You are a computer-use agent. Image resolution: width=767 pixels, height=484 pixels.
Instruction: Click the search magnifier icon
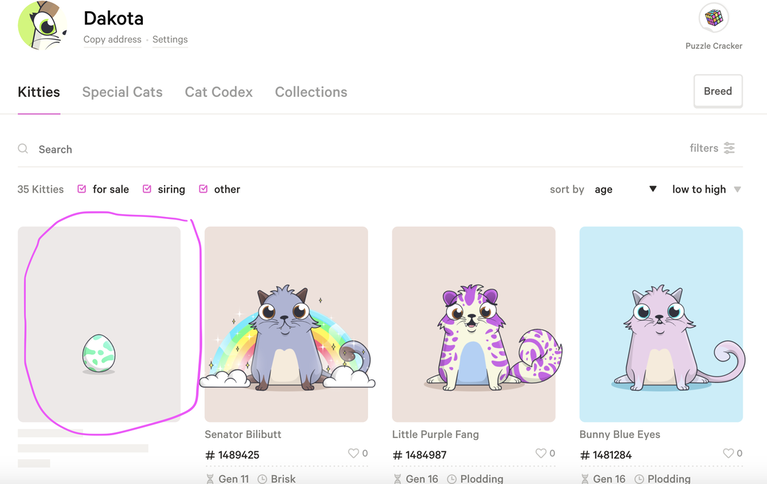23,149
